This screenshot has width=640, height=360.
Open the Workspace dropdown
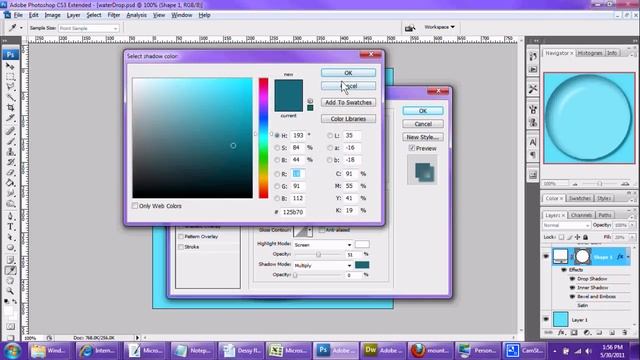[439, 27]
